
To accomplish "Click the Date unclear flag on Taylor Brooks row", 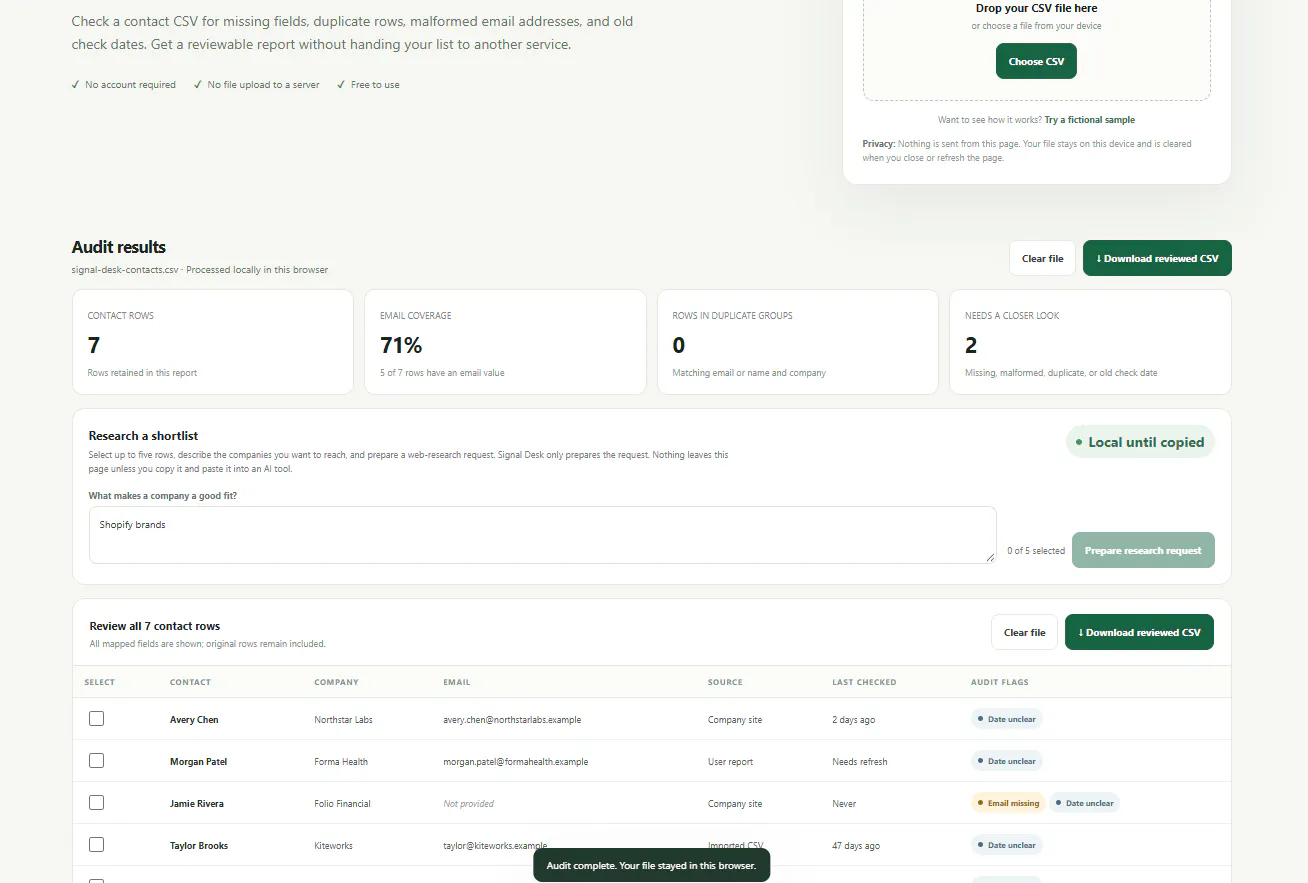I will [x=1006, y=845].
